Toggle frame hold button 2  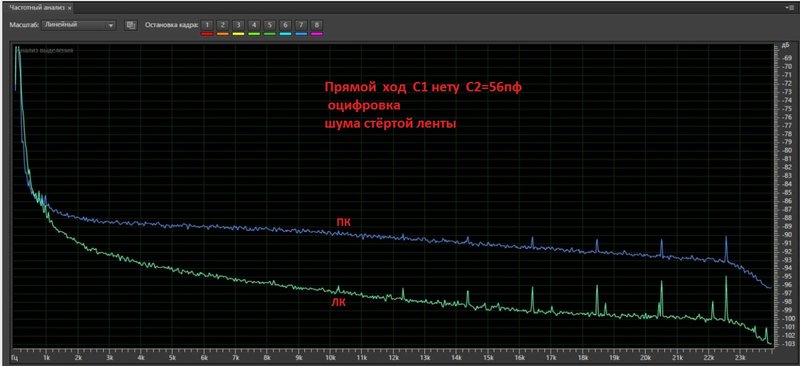tap(222, 25)
